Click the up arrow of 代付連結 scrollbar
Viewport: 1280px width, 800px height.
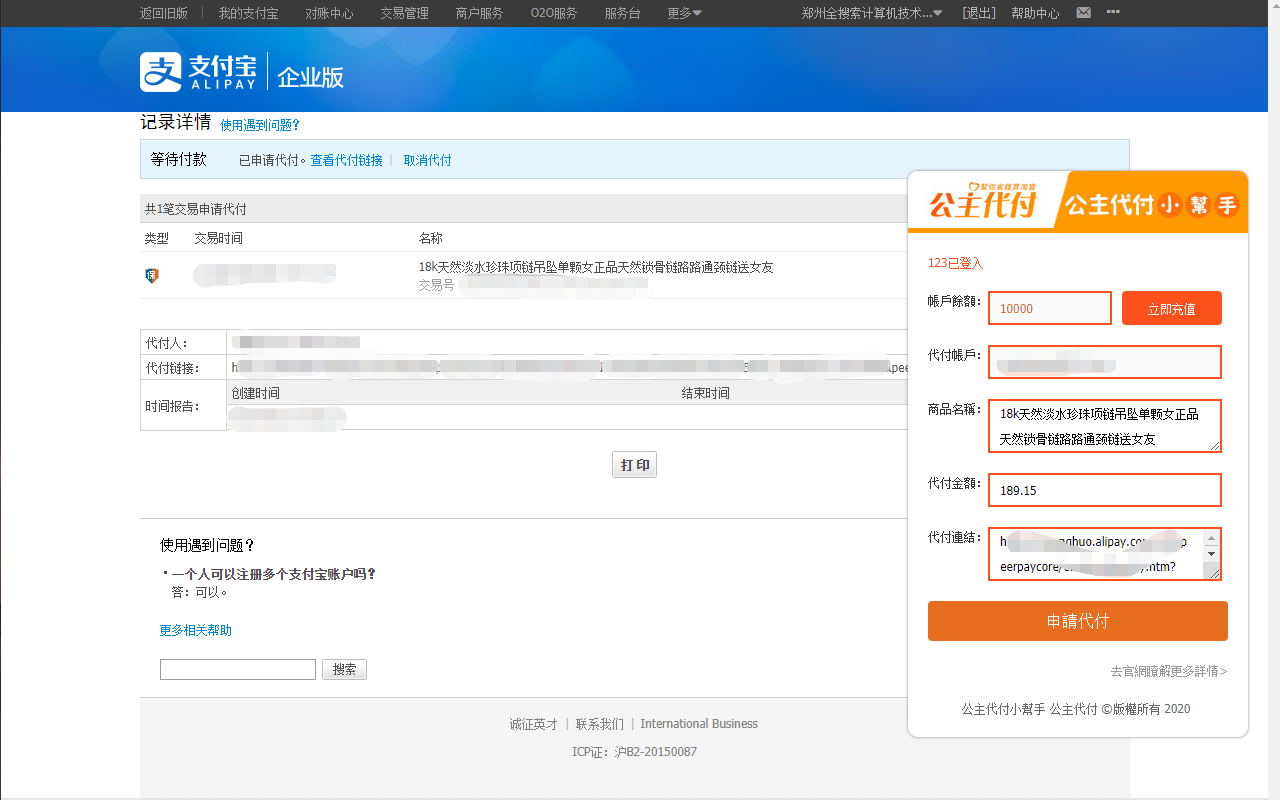(x=1212, y=538)
